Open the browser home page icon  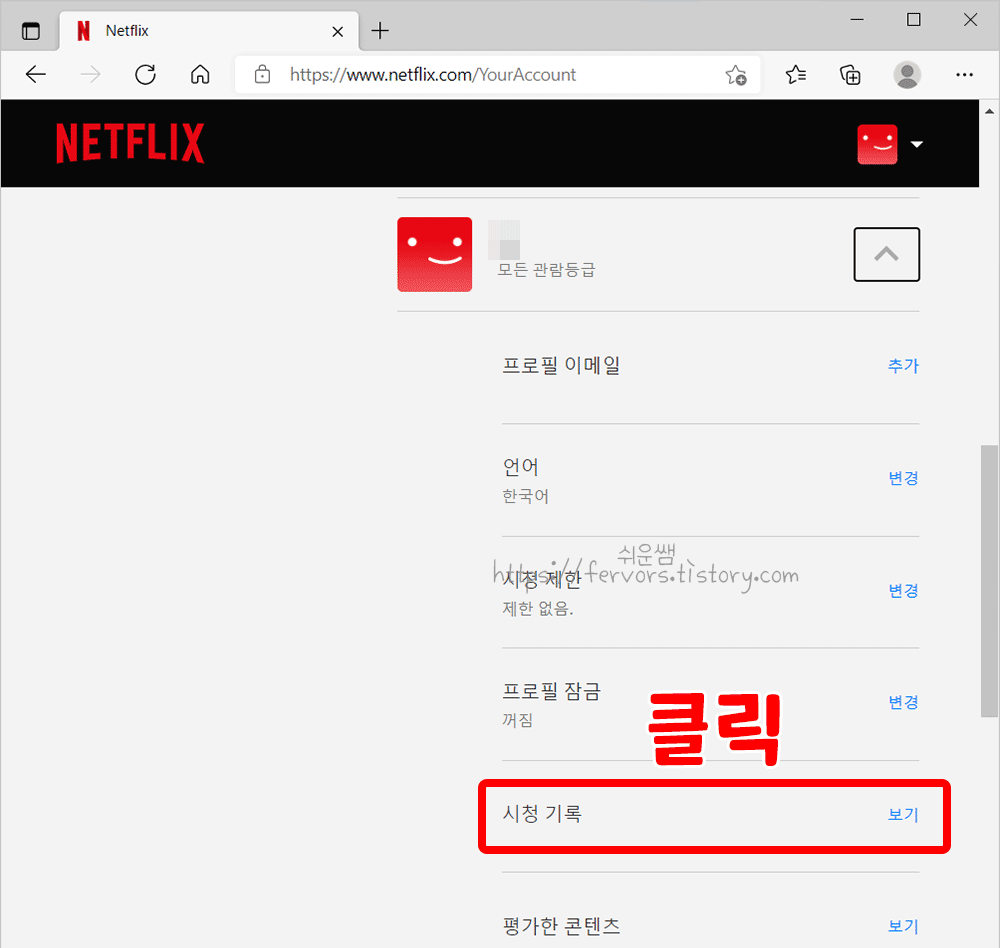(x=200, y=75)
